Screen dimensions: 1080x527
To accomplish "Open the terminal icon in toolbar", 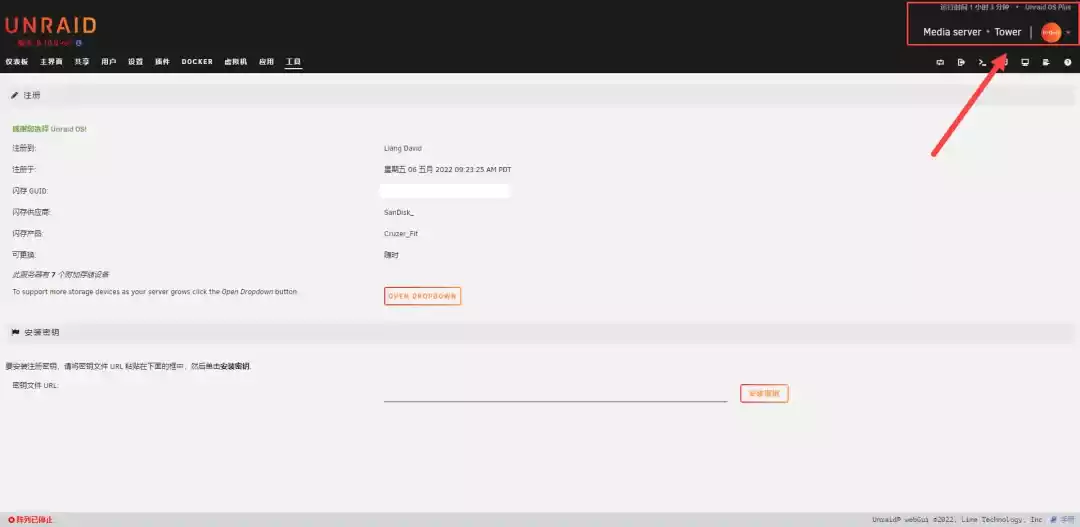I will pos(982,62).
